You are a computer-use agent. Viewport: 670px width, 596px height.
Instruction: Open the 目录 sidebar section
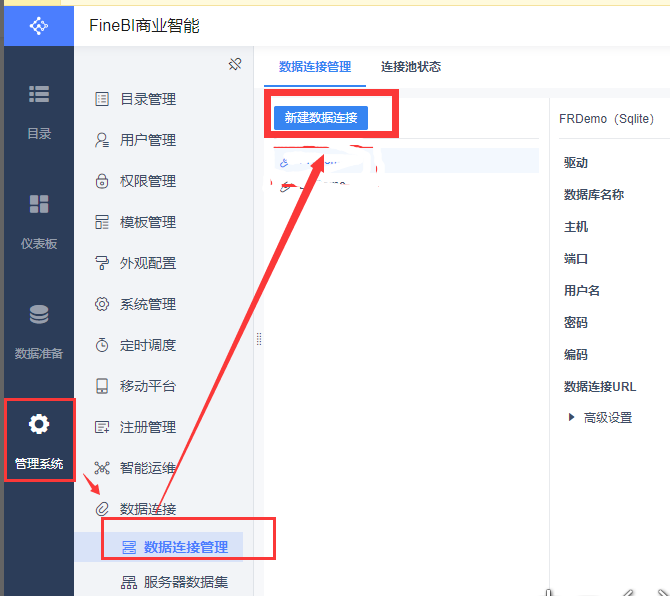tap(39, 112)
